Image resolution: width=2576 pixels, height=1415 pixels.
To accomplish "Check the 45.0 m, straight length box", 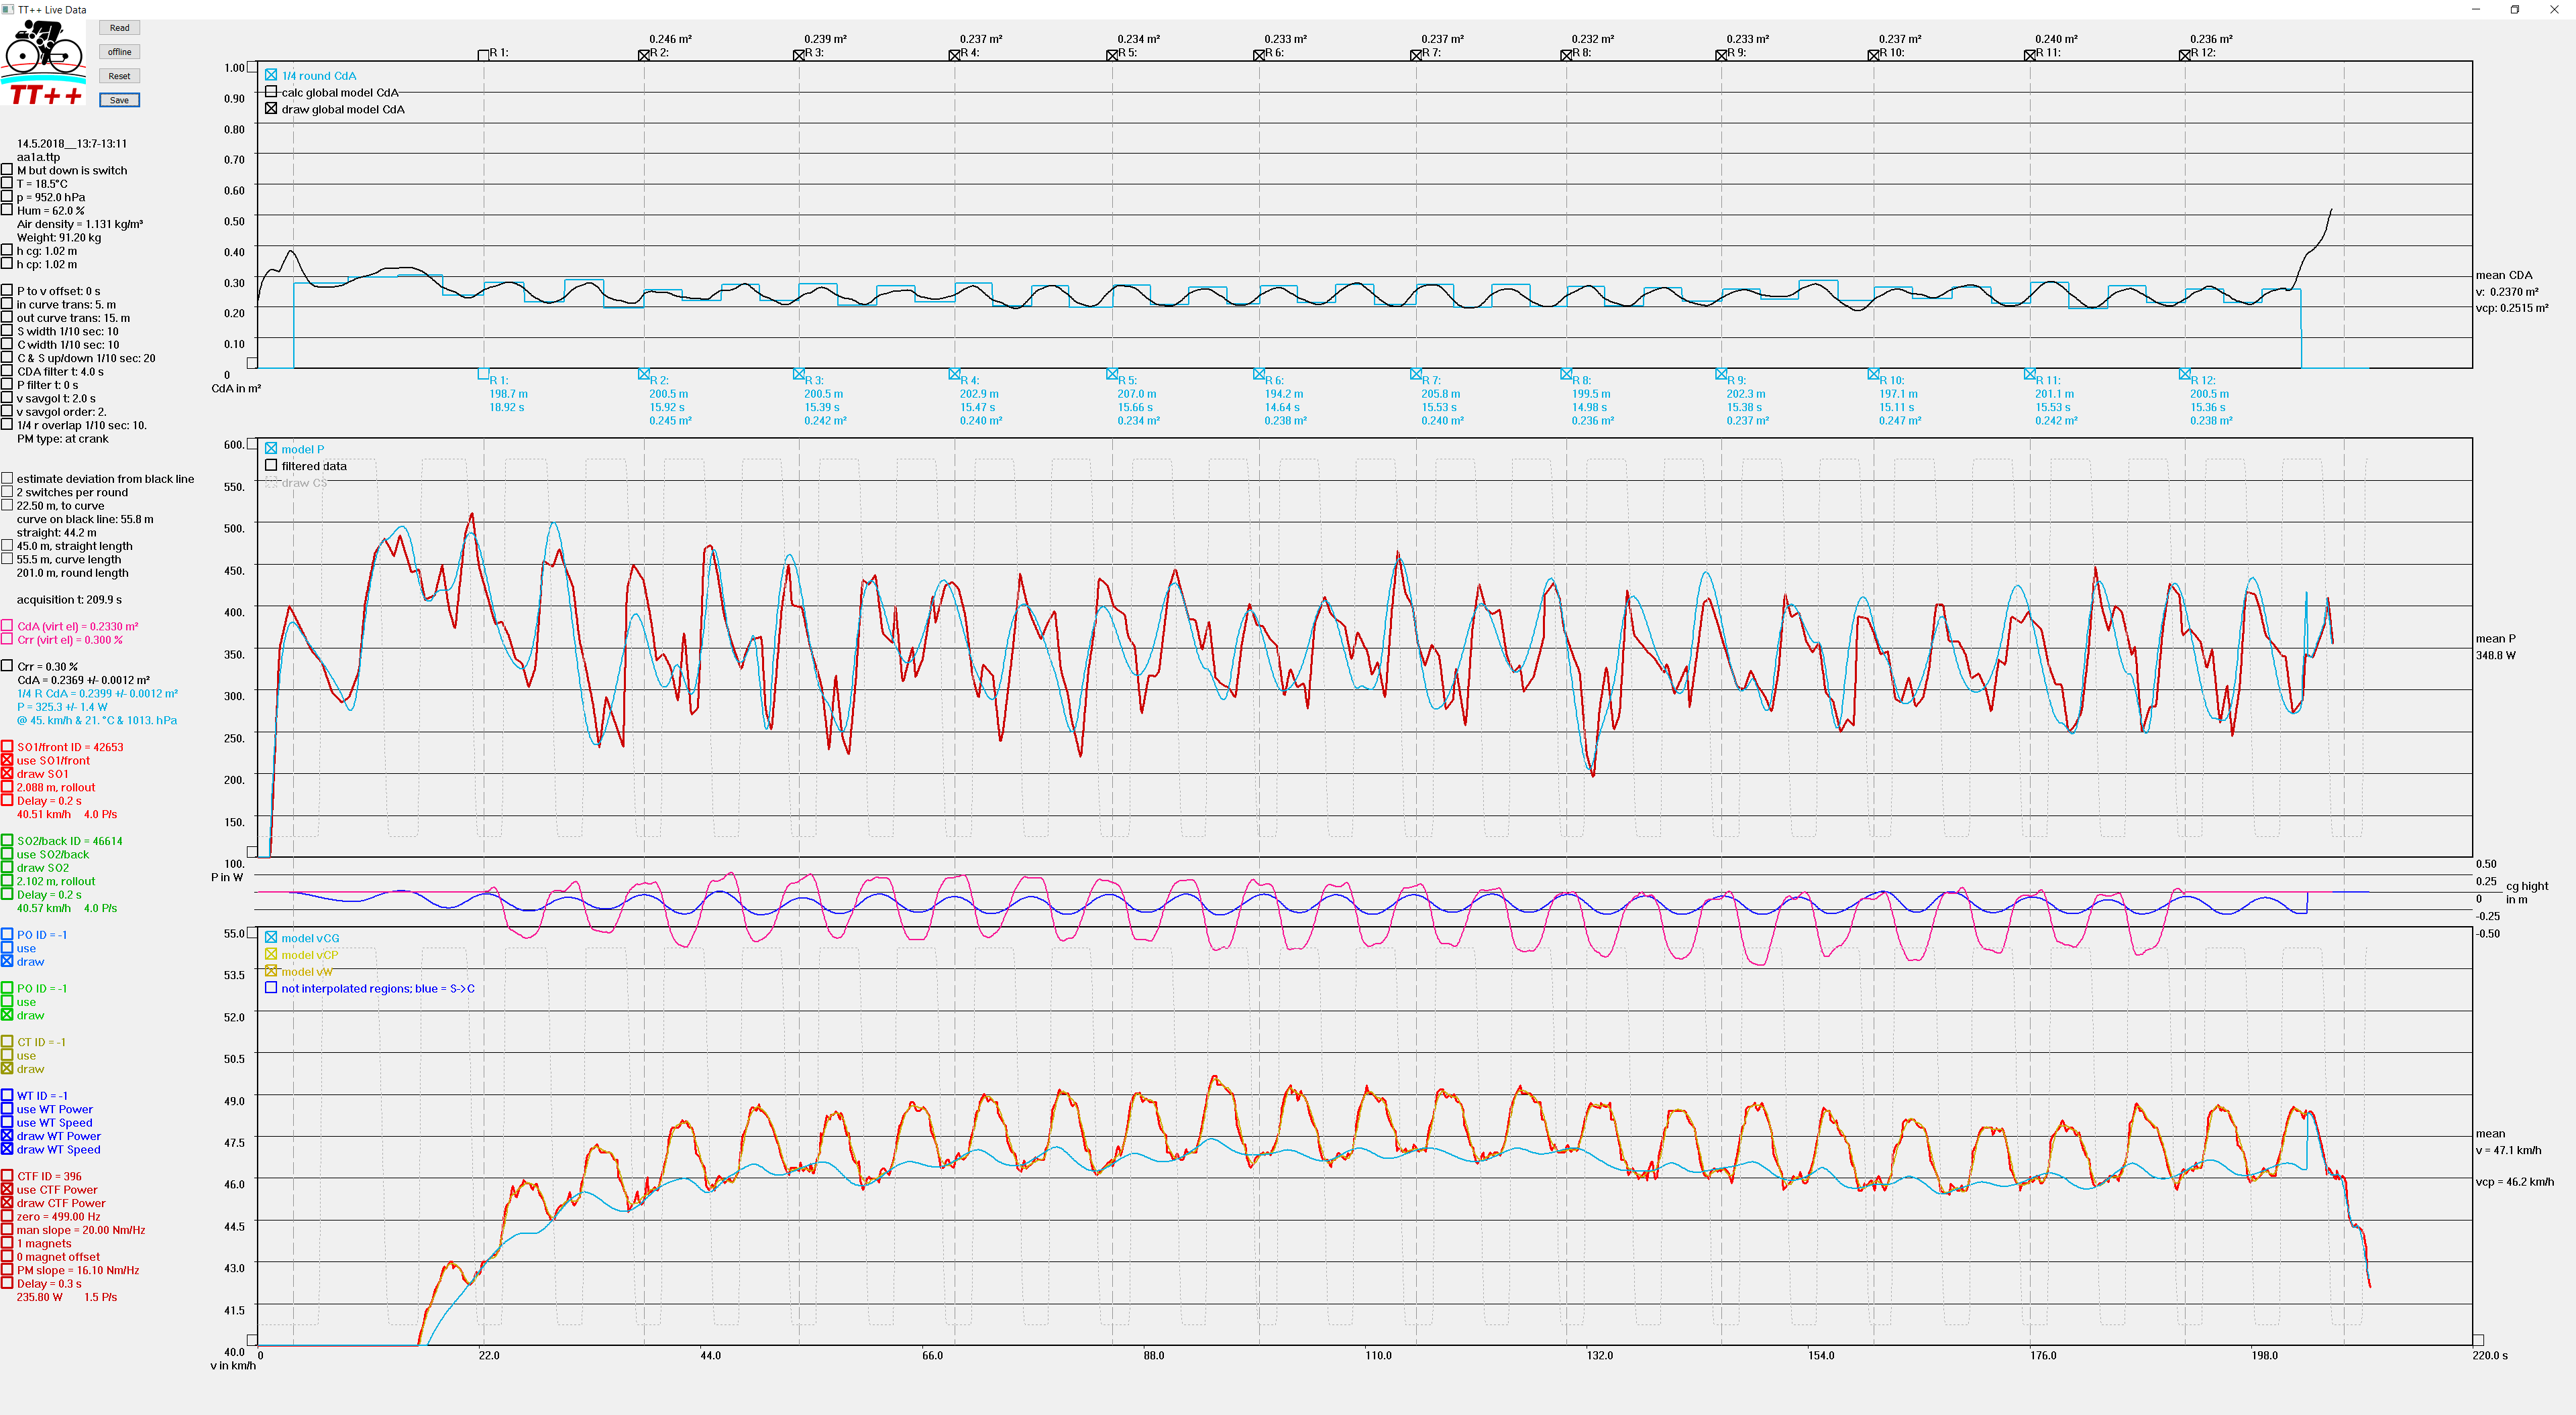I will click(7, 546).
